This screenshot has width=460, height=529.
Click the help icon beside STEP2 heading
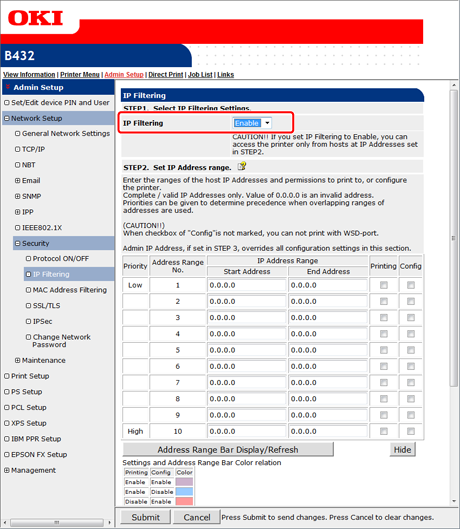click(x=242, y=166)
